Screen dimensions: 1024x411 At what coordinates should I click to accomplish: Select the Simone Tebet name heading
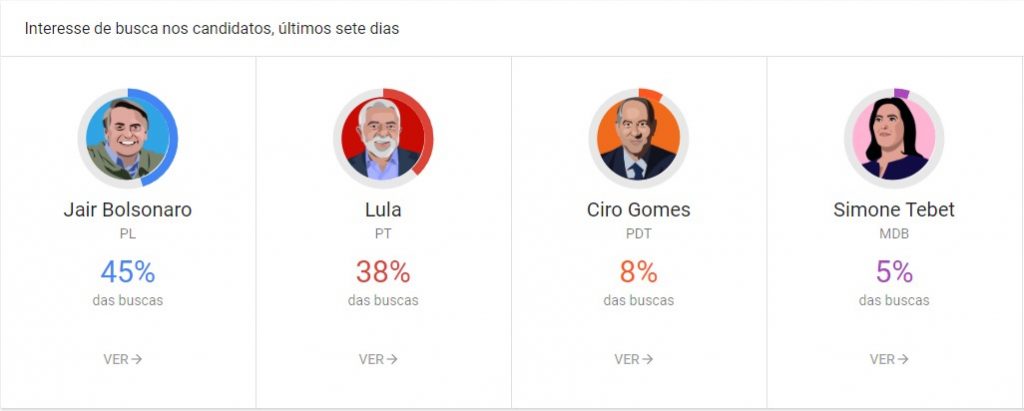[894, 210]
